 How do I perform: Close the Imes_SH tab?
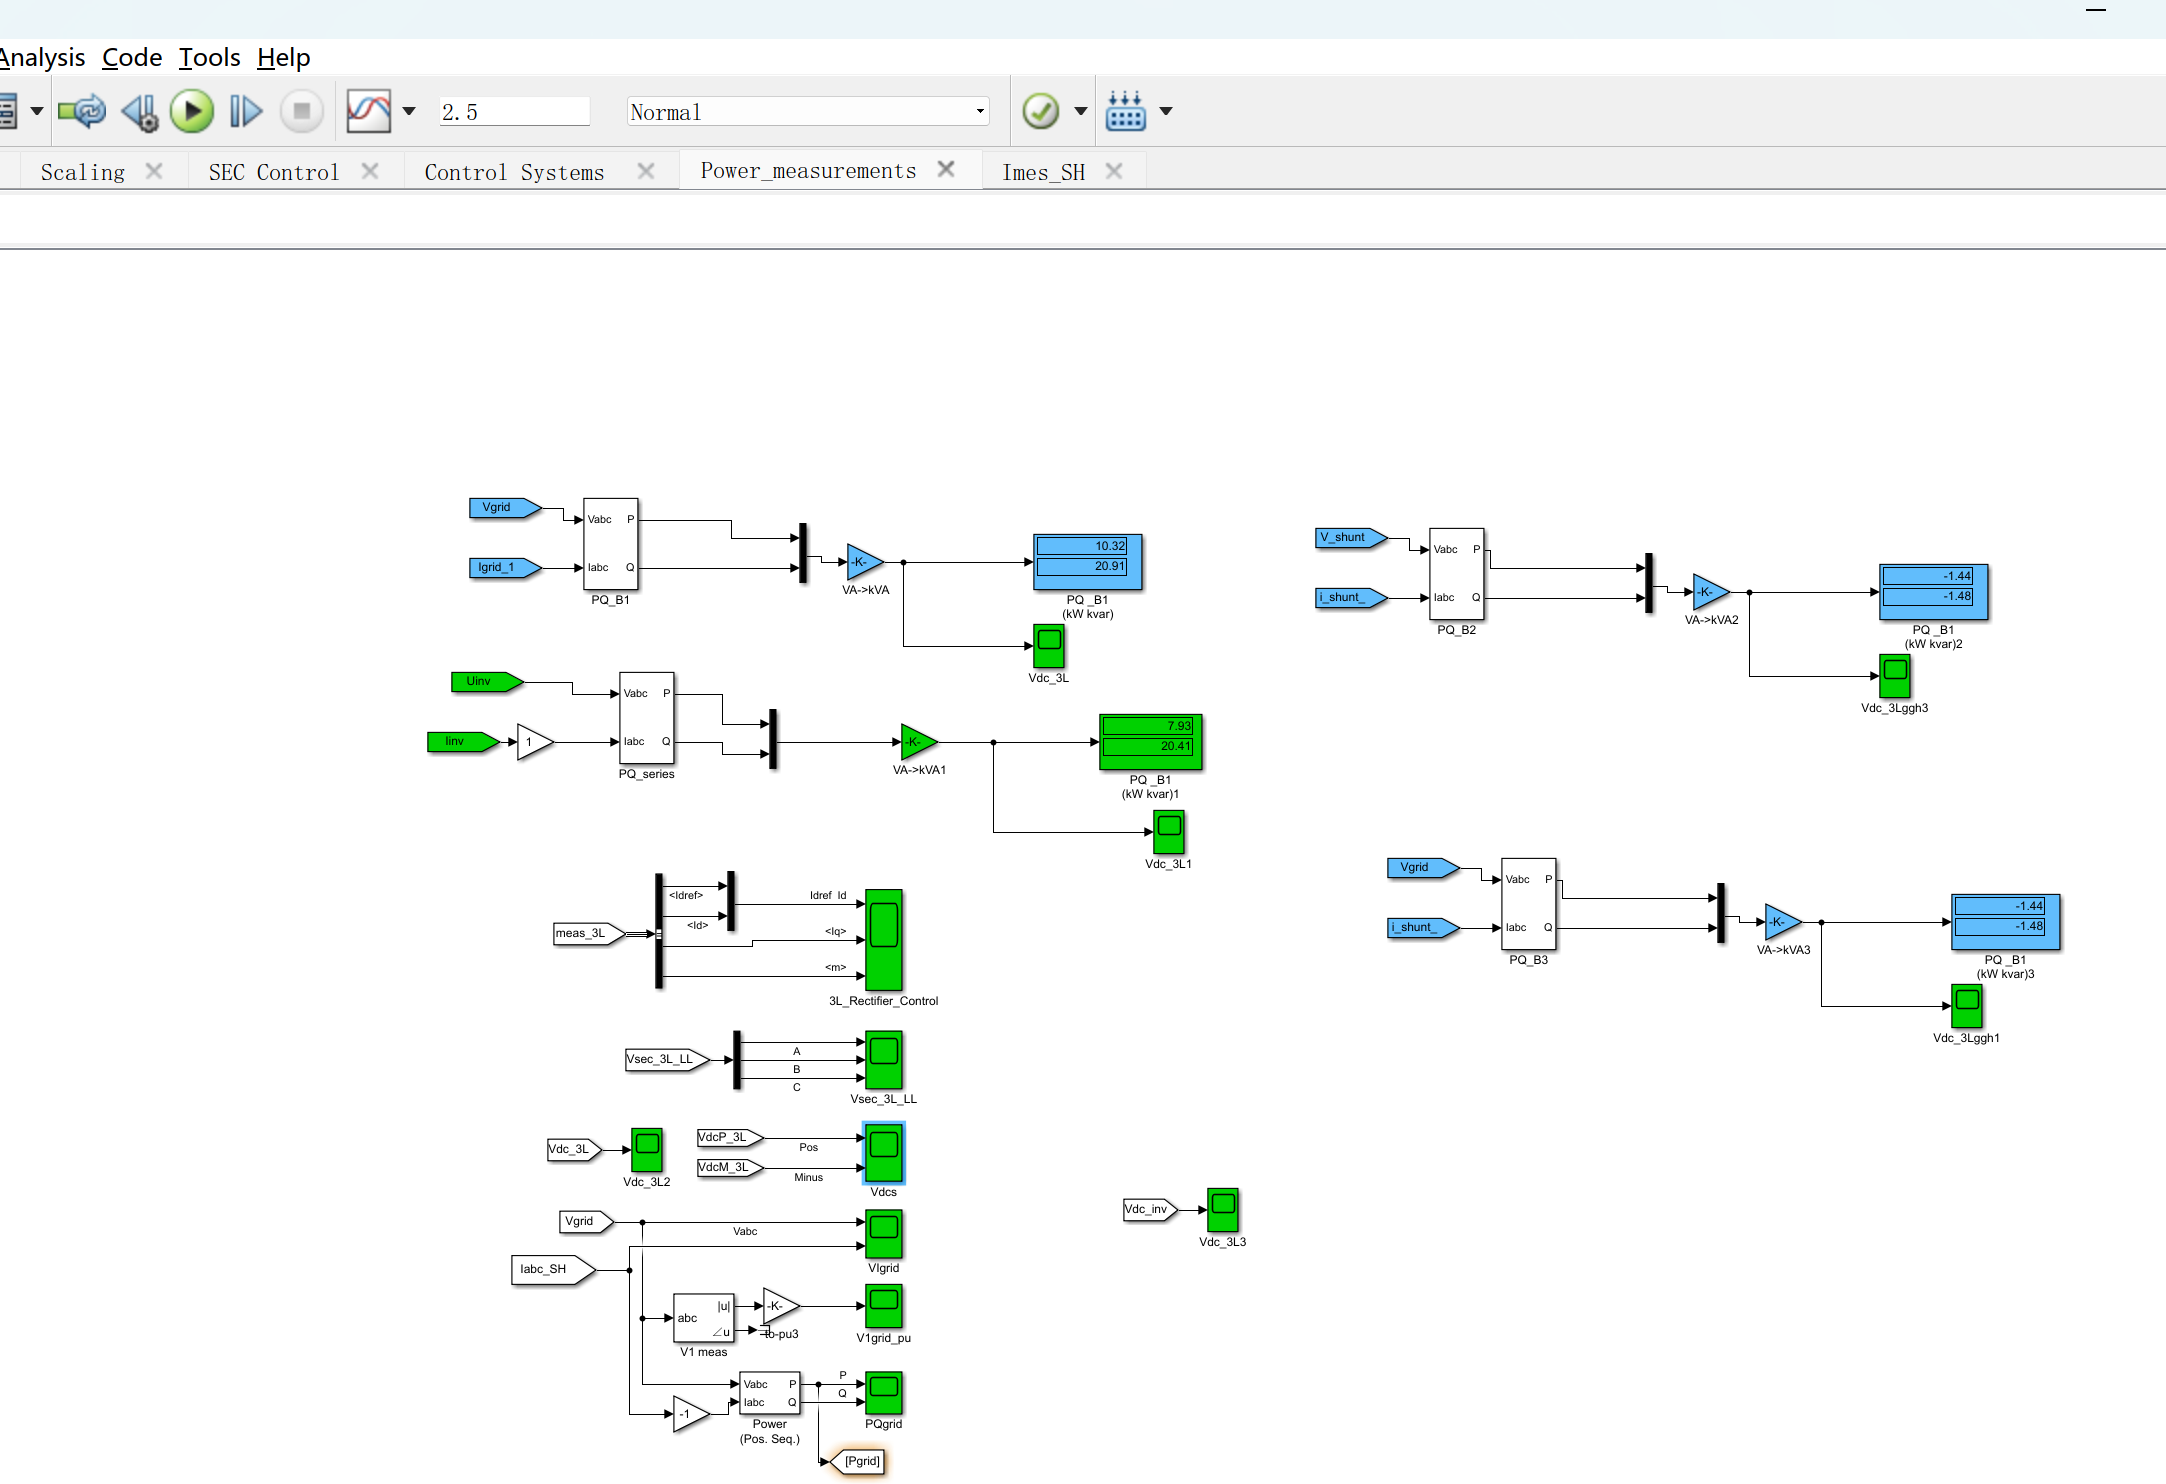coord(1114,171)
